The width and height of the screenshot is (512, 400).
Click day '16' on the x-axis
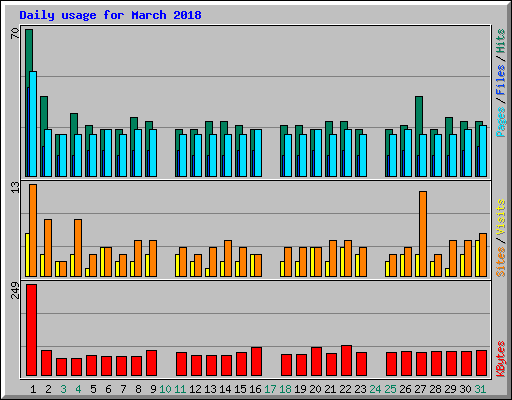click(255, 389)
